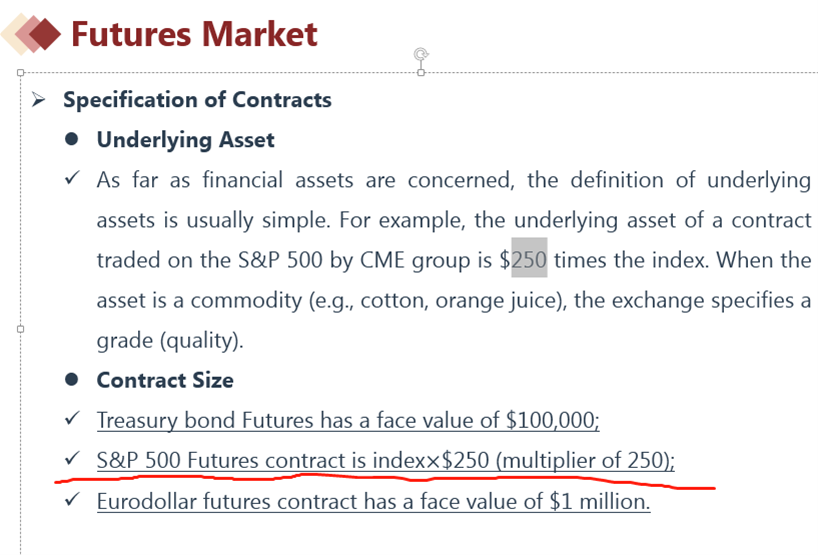
Task: Click the checkmark before 'As far as financial'
Action: click(72, 178)
